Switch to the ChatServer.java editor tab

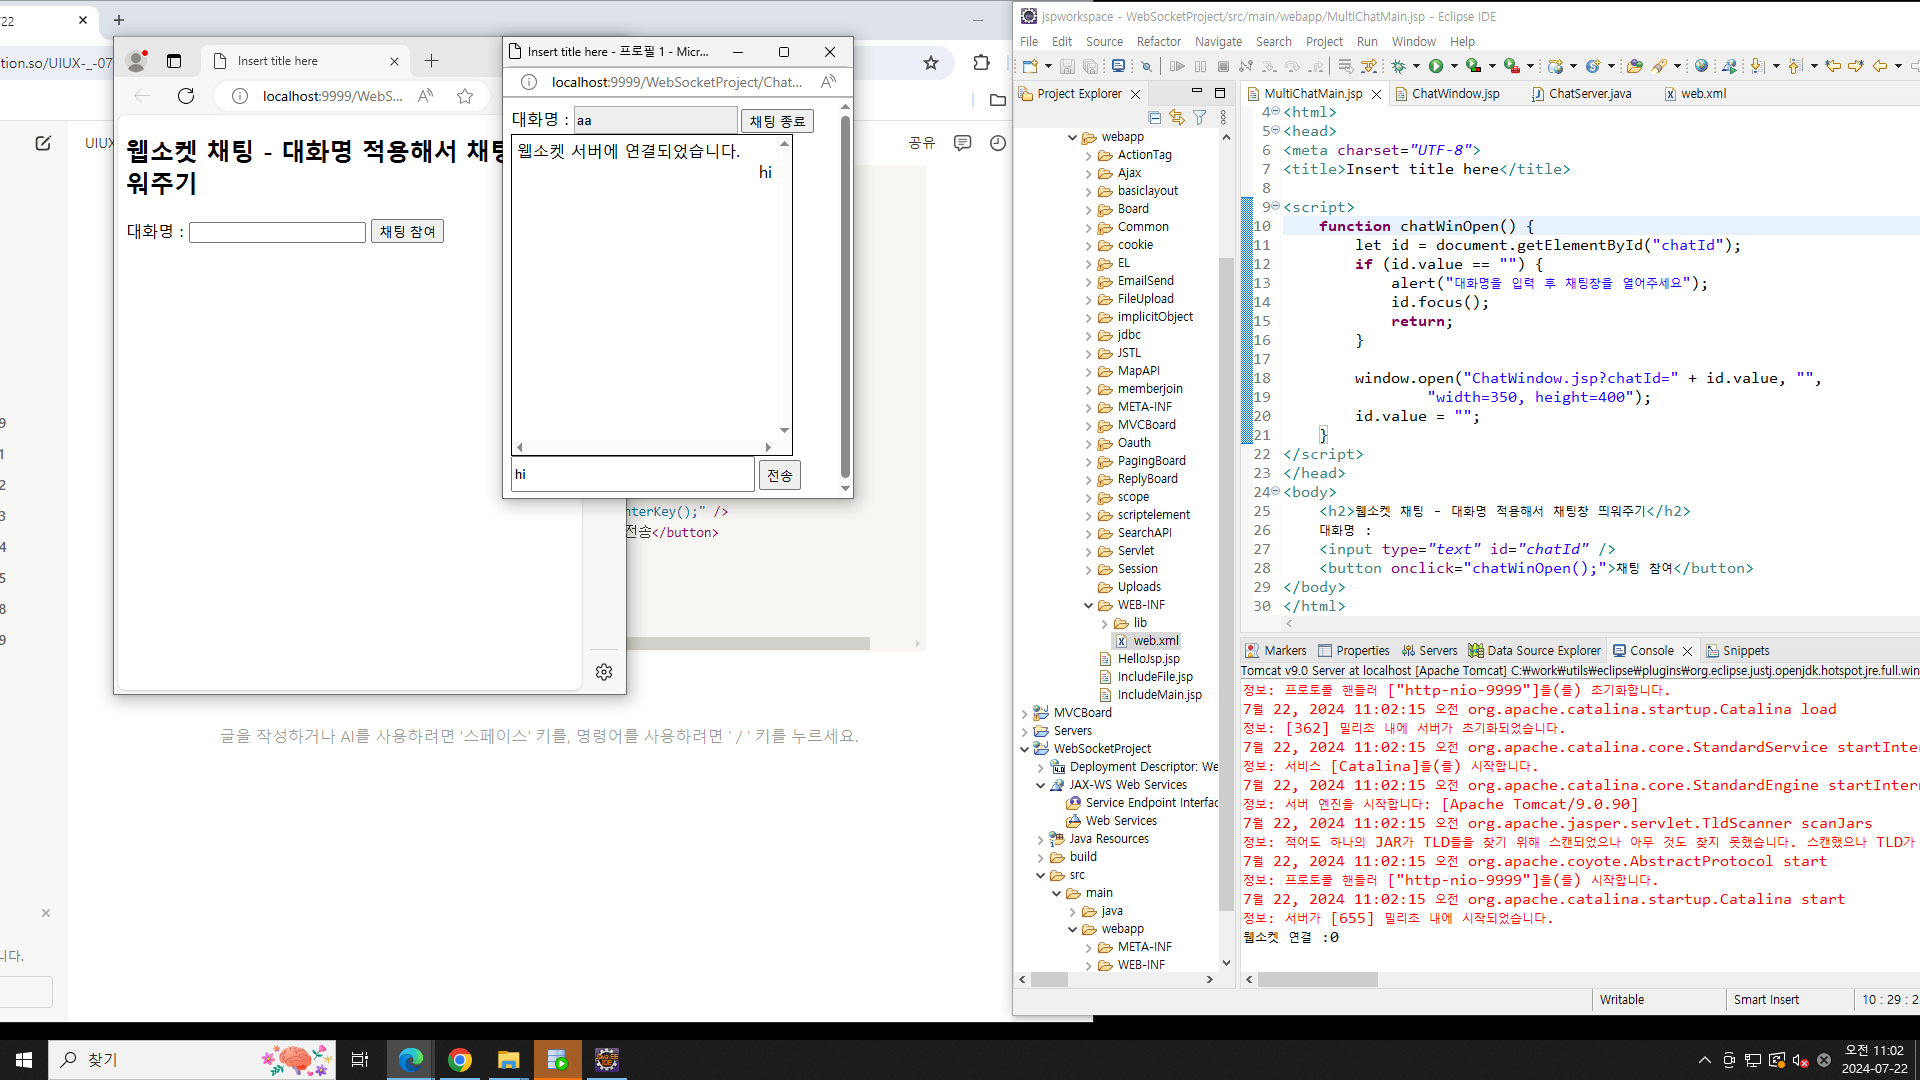[1589, 94]
